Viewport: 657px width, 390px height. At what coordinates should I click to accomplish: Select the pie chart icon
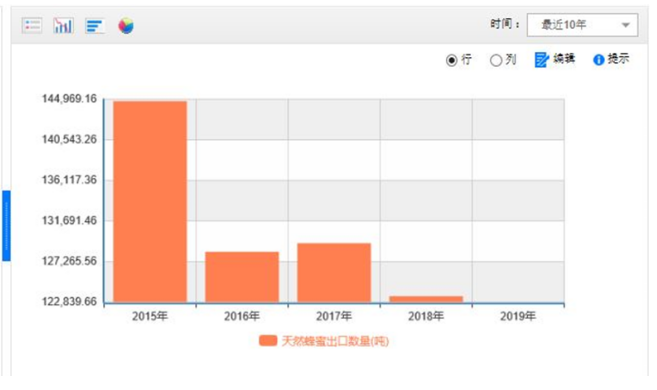point(126,26)
